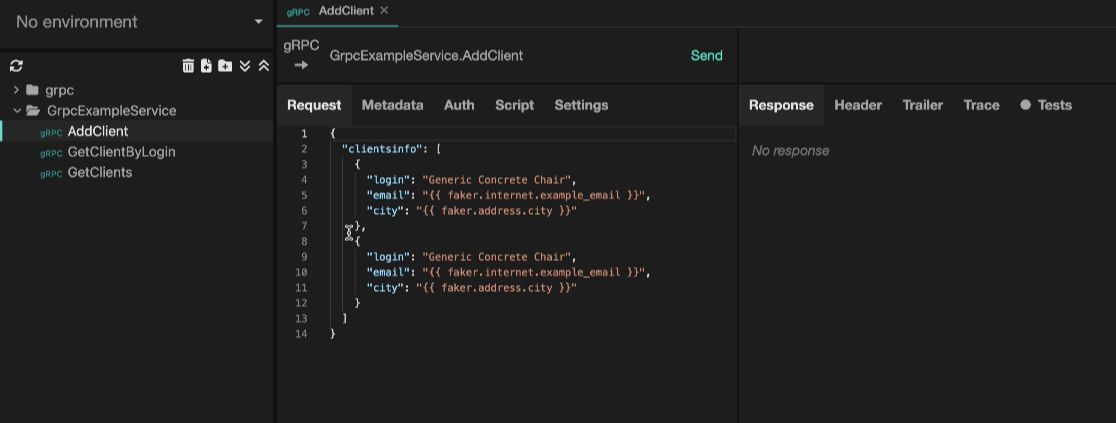Open the Tests tab
Image resolution: width=1116 pixels, height=423 pixels.
point(1046,105)
